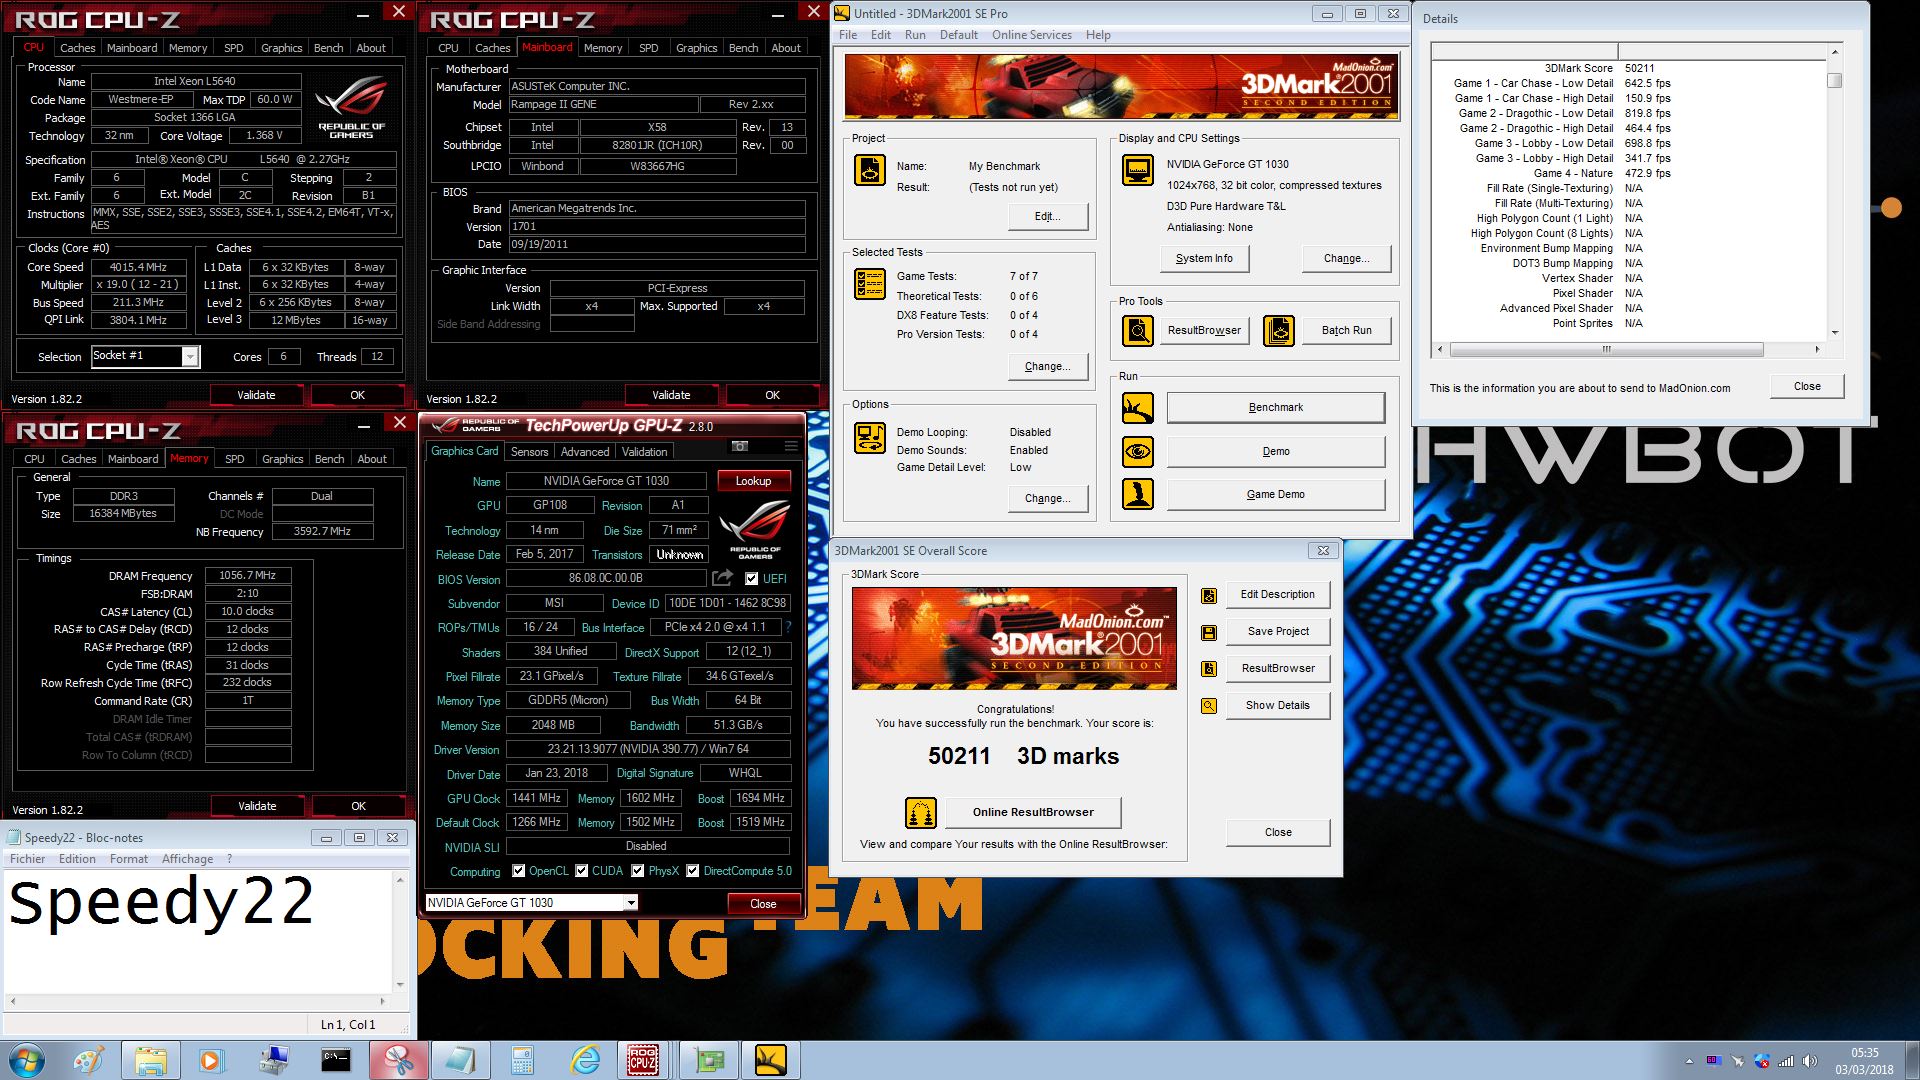Click the Save Project floppy icon
This screenshot has height=1080, width=1920.
click(x=1209, y=632)
